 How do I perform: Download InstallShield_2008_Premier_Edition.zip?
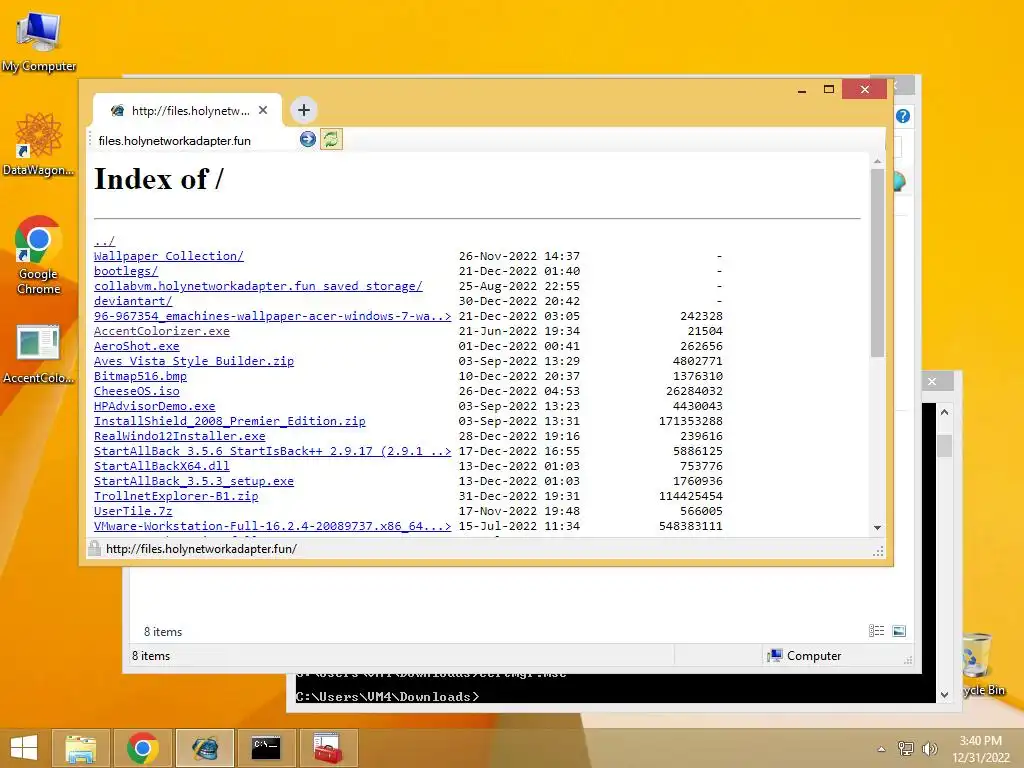(229, 421)
